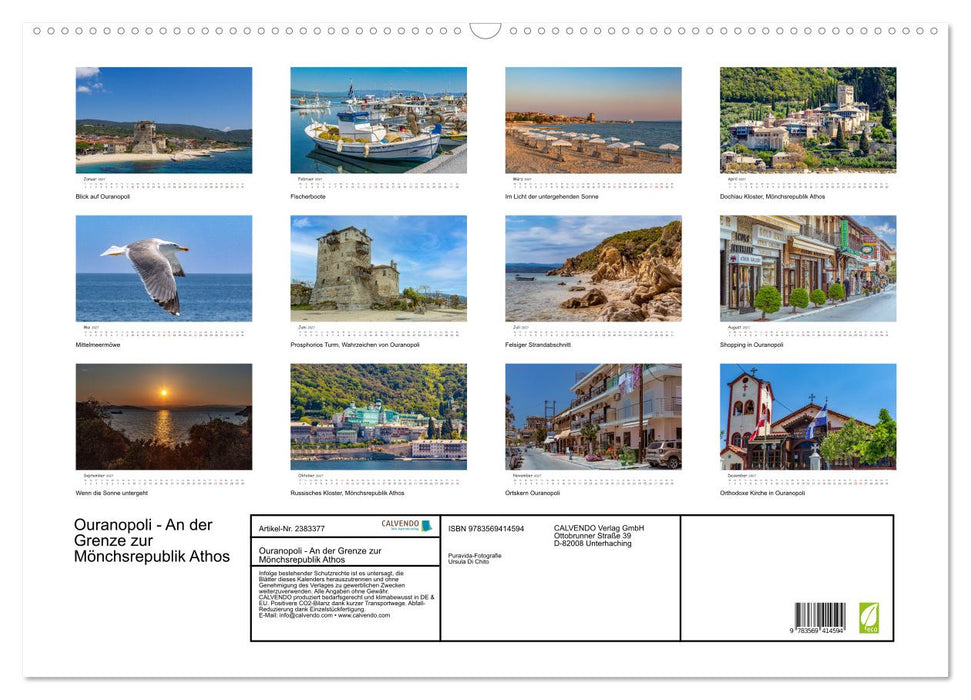Click the green eco leaf icon
Image resolution: width=971 pixels, height=700 pixels.
869,618
